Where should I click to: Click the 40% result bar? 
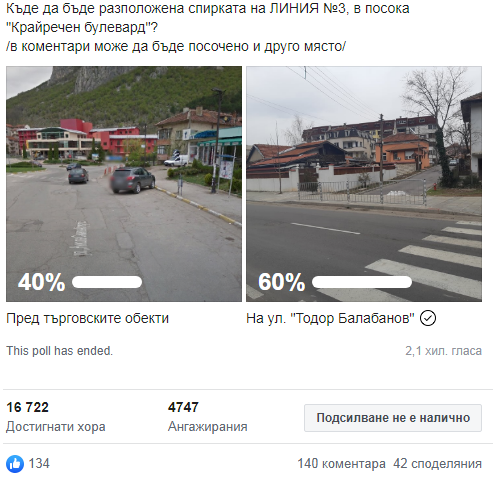point(107,282)
